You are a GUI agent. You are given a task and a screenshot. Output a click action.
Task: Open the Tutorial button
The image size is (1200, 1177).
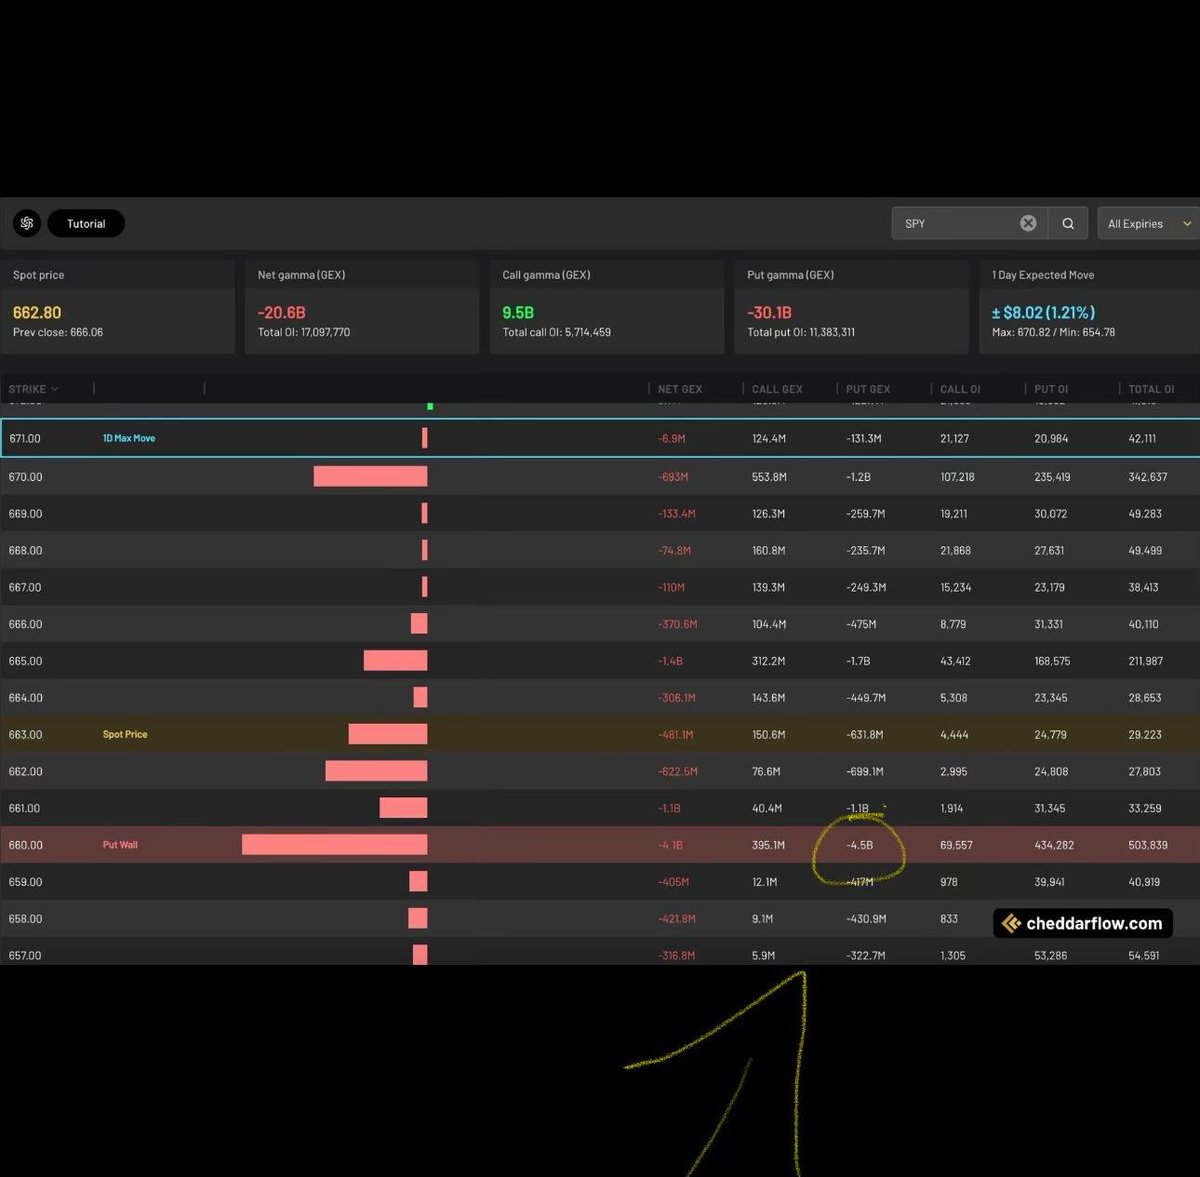(86, 223)
